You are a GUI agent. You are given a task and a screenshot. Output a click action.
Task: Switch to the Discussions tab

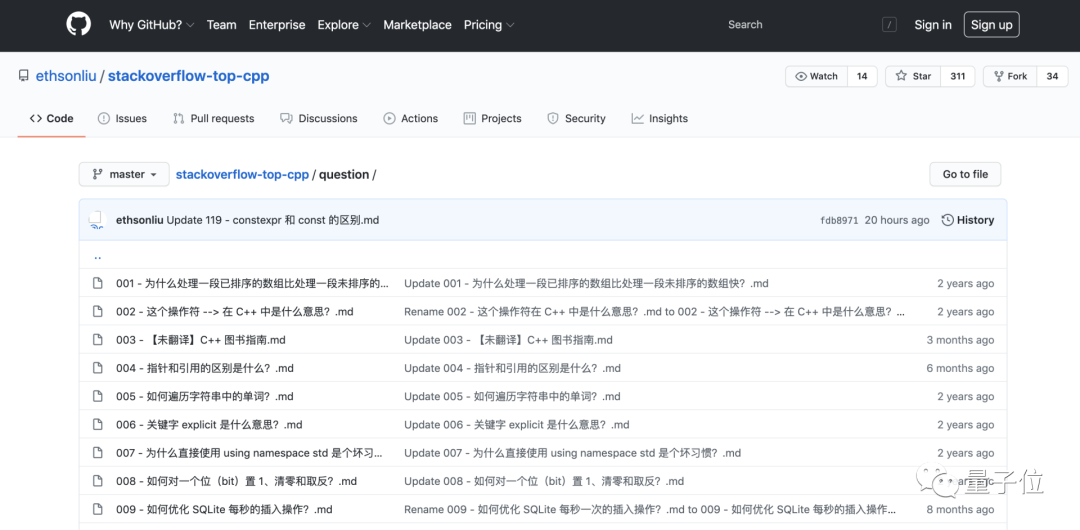(x=319, y=119)
